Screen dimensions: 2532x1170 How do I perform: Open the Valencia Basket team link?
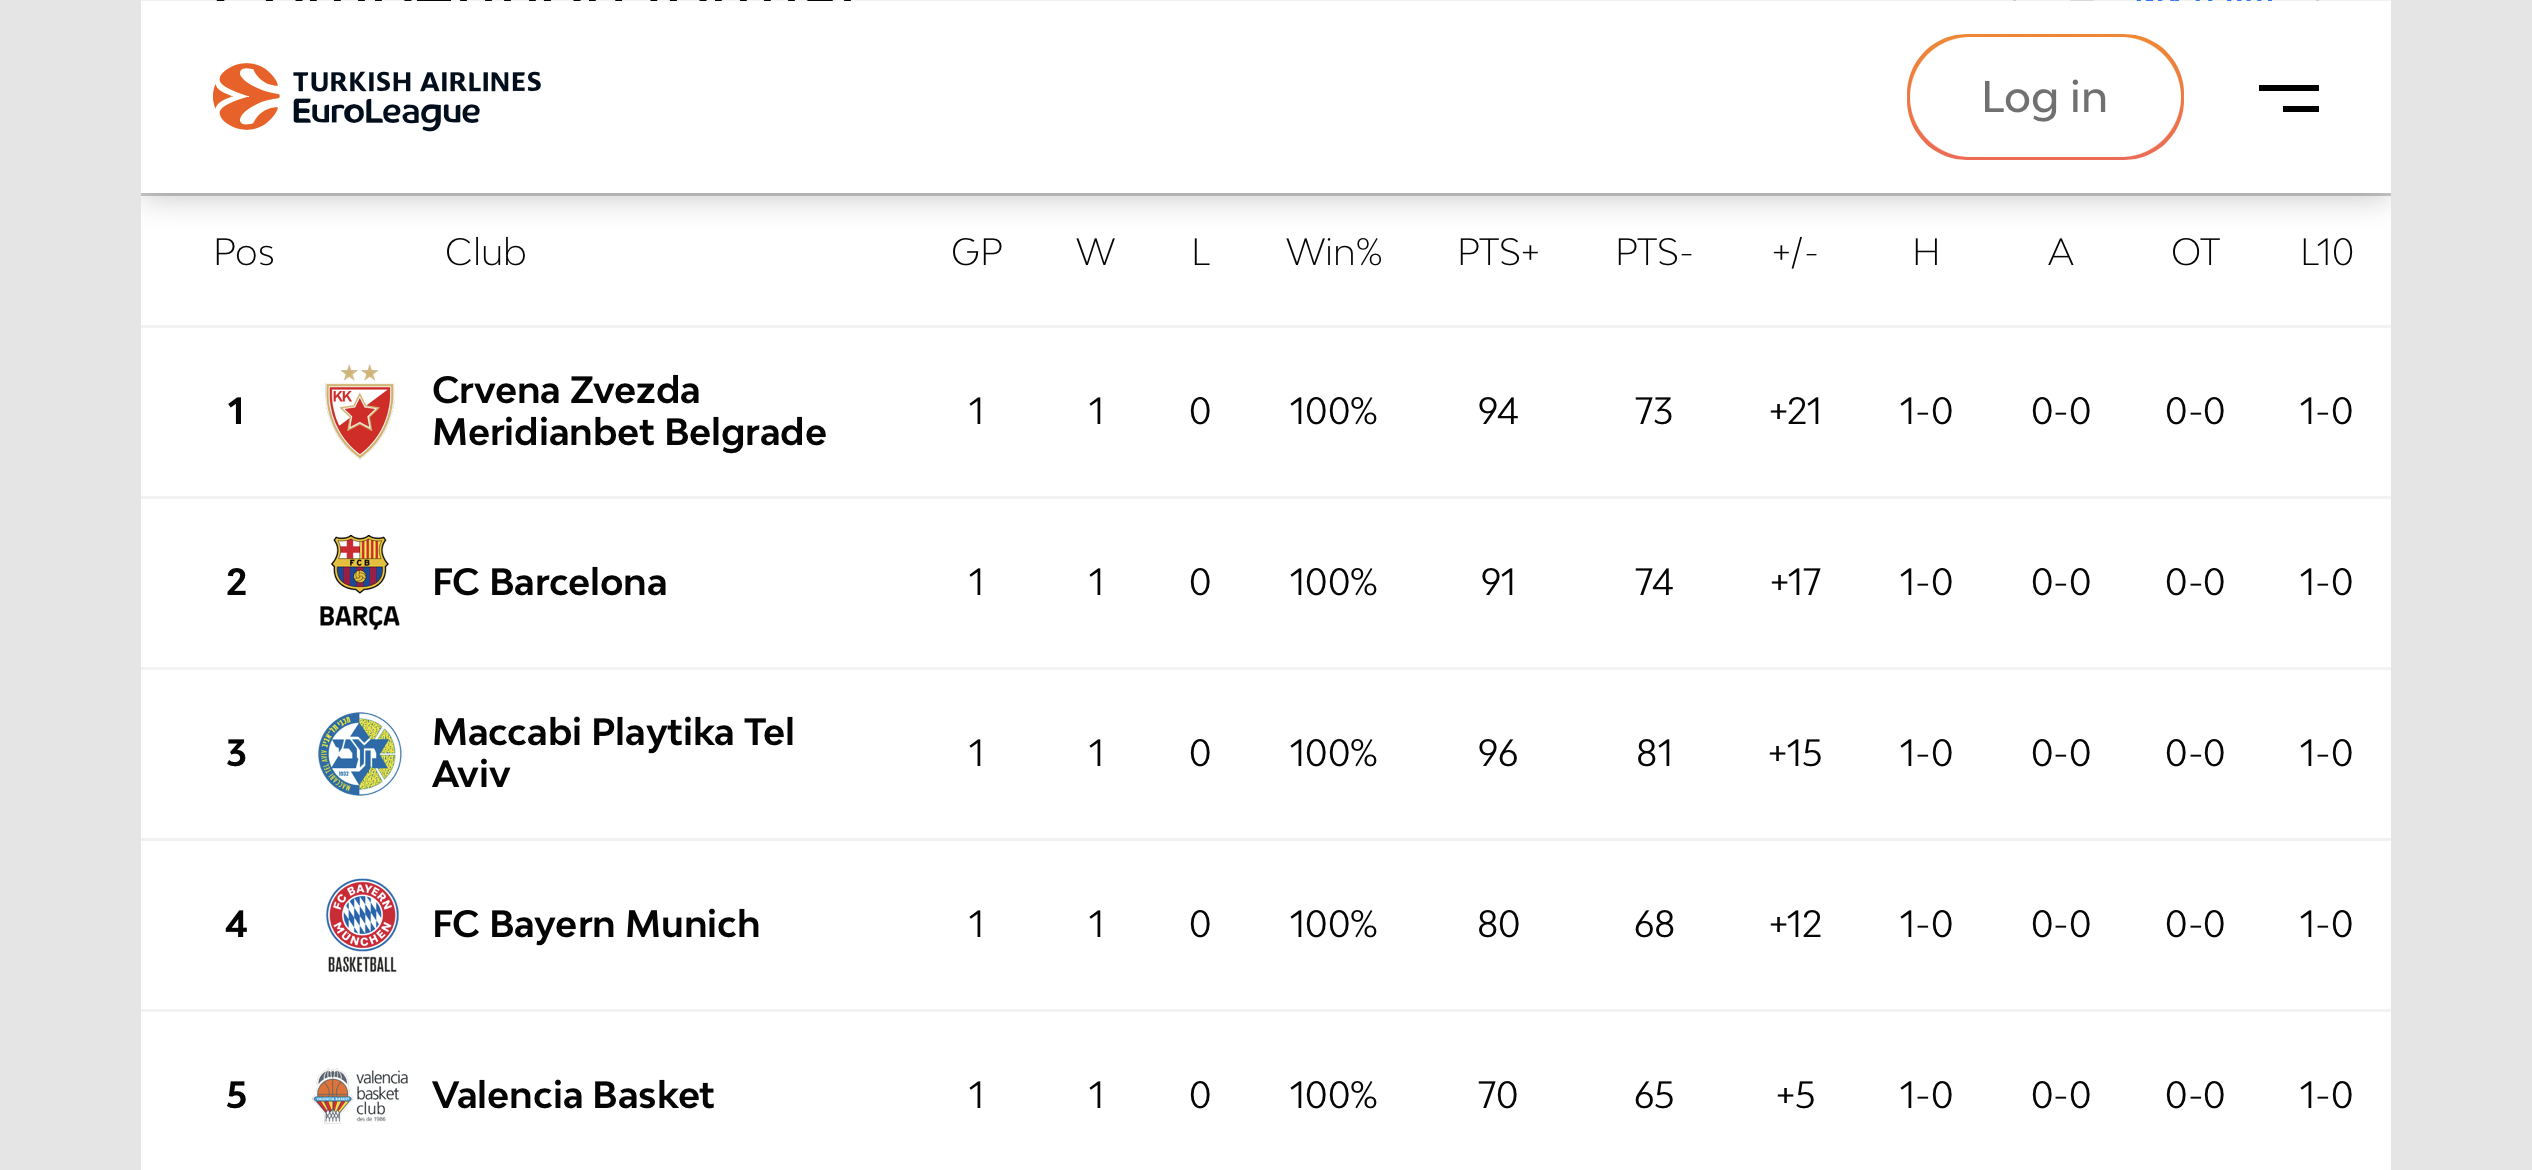[573, 1095]
